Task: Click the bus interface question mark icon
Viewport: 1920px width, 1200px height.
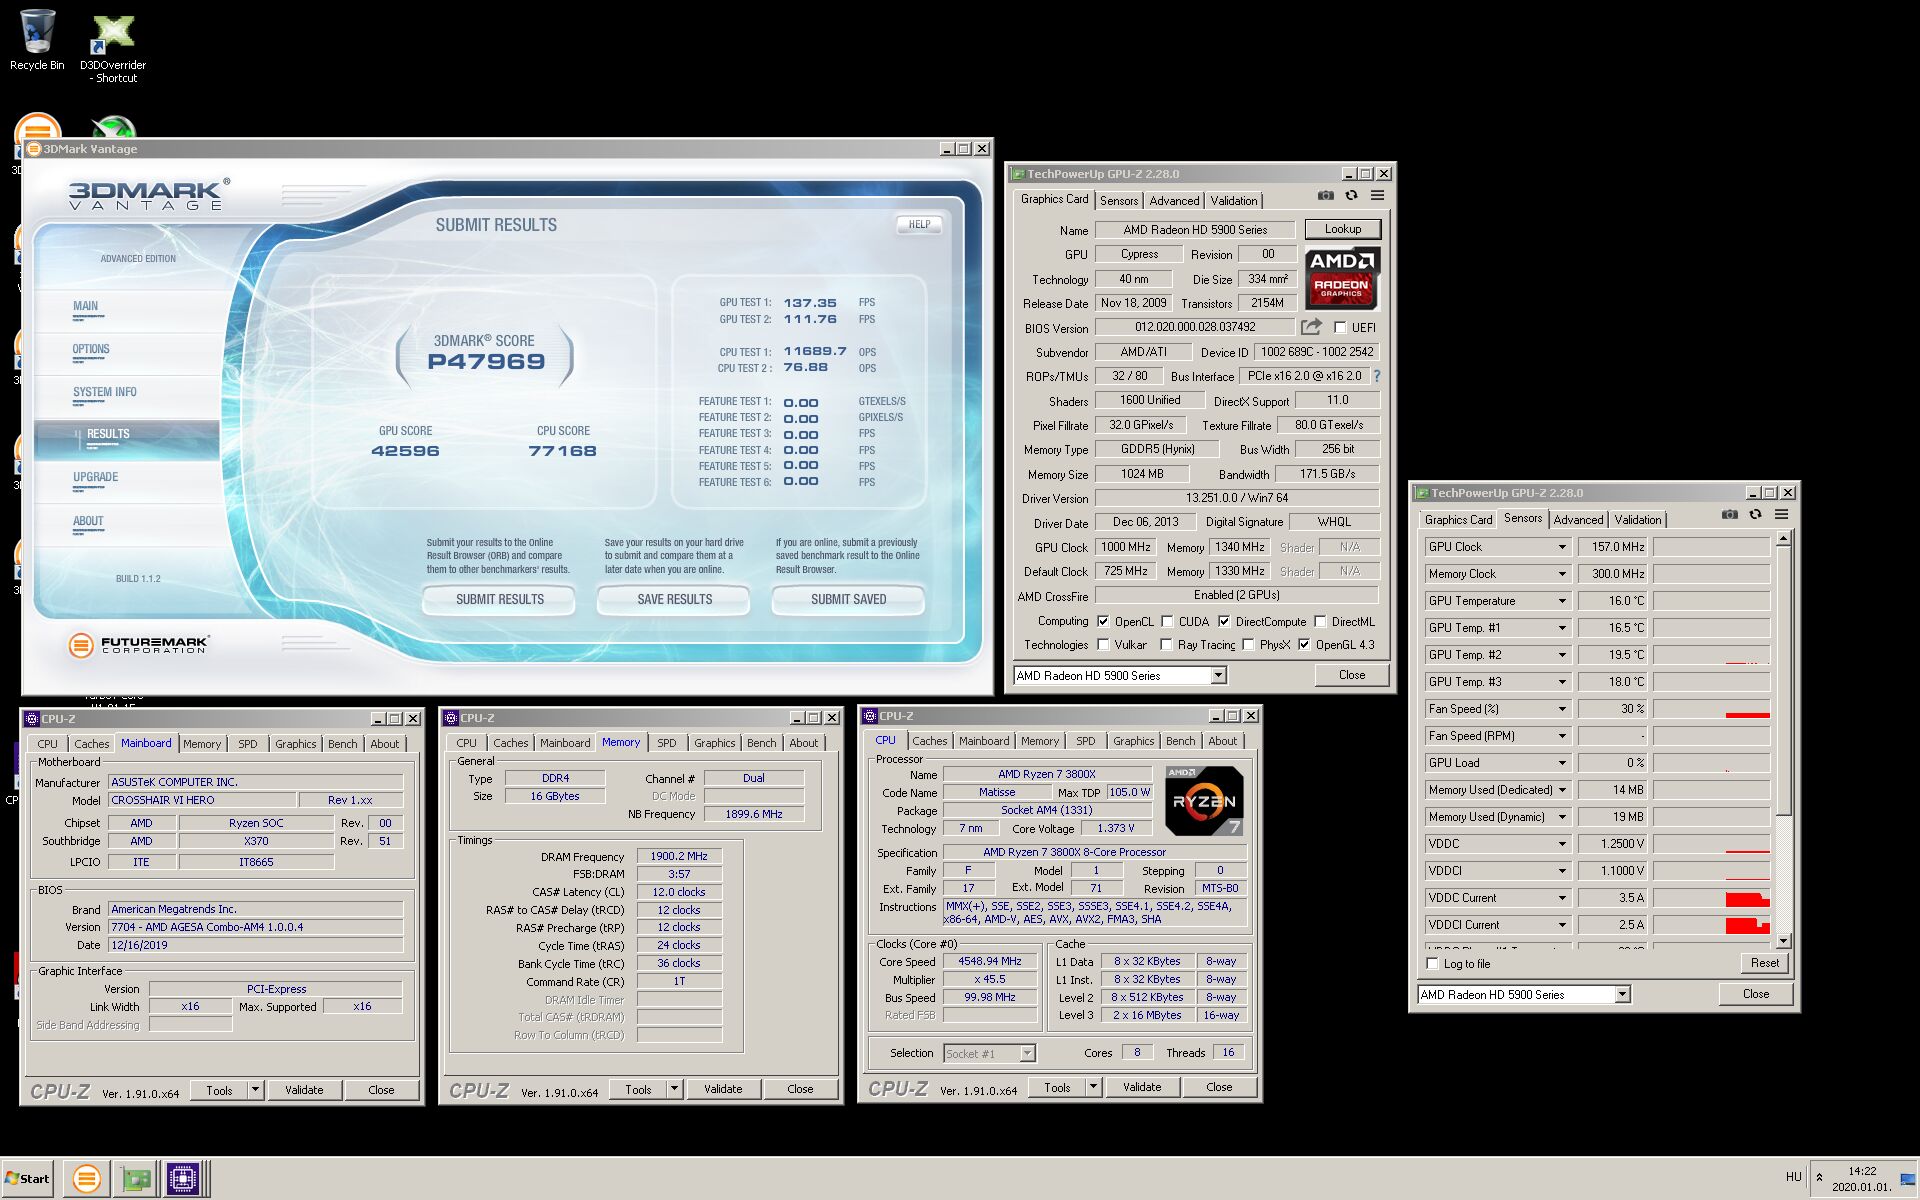Action: click(1377, 376)
